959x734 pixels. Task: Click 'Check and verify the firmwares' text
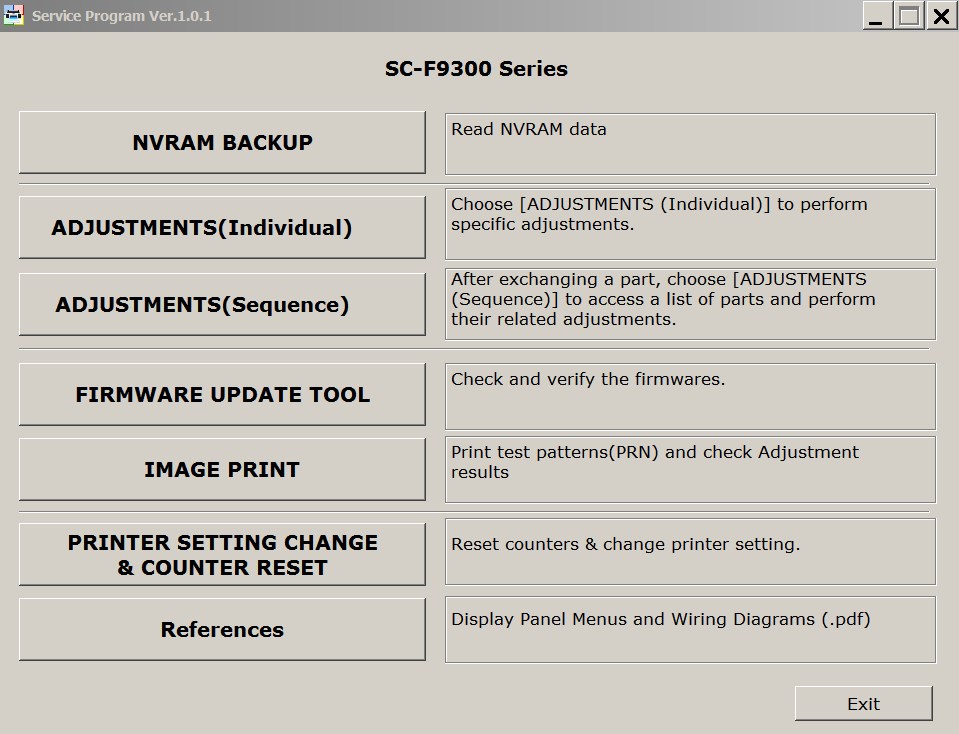pyautogui.click(x=588, y=379)
